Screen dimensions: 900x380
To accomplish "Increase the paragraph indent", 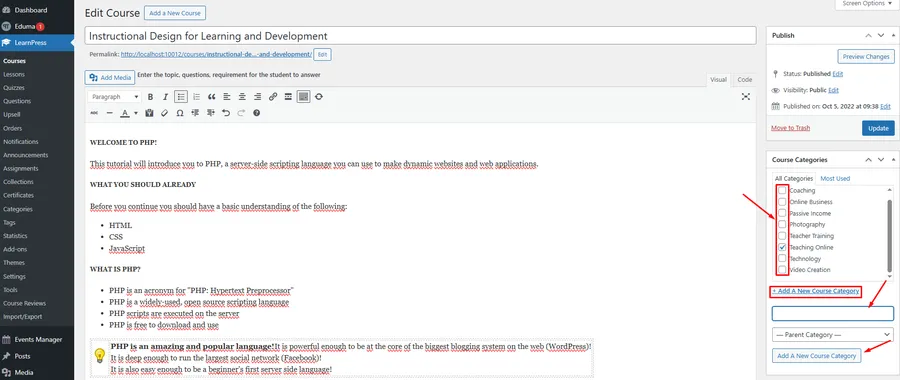I will [x=211, y=113].
